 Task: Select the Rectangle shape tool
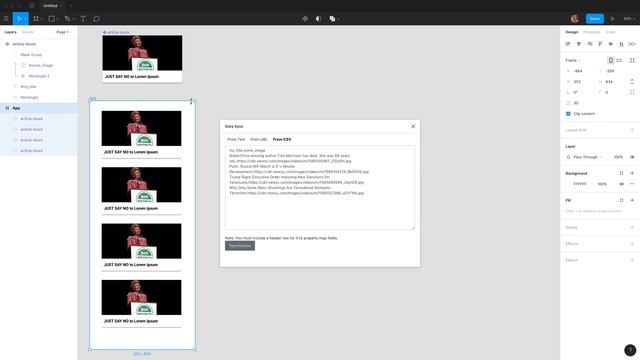[51, 19]
